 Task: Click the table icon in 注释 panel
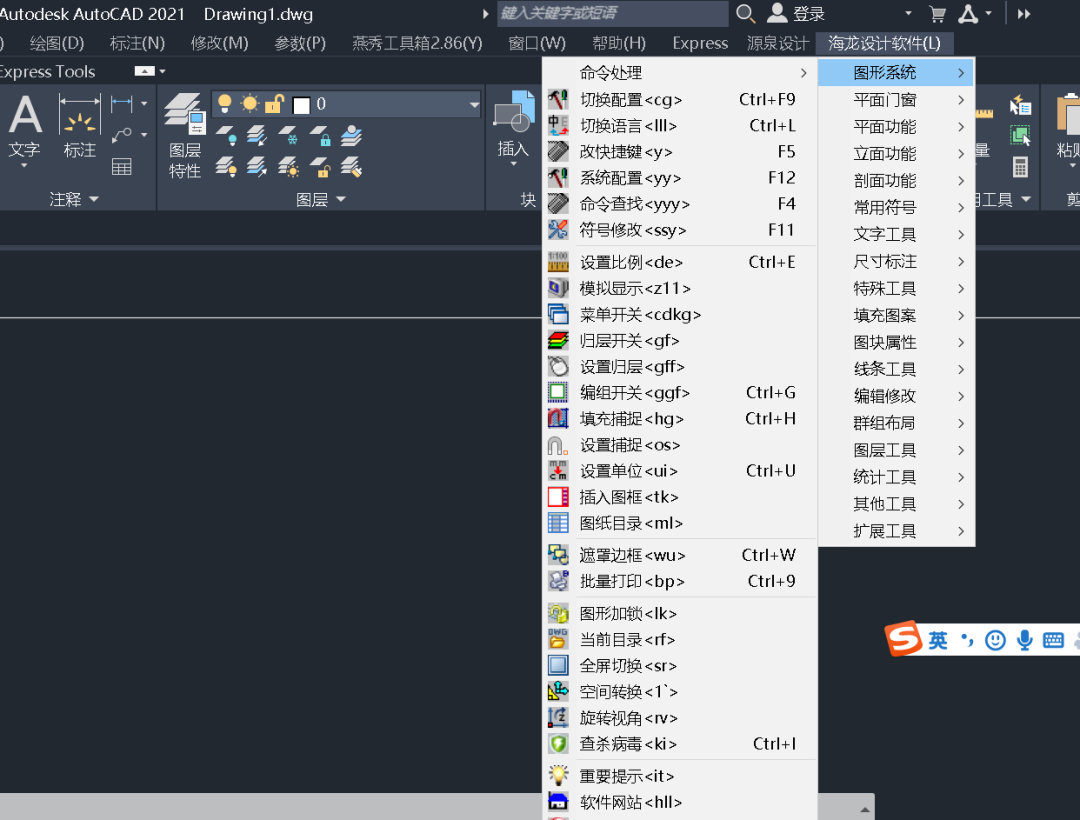click(x=122, y=167)
